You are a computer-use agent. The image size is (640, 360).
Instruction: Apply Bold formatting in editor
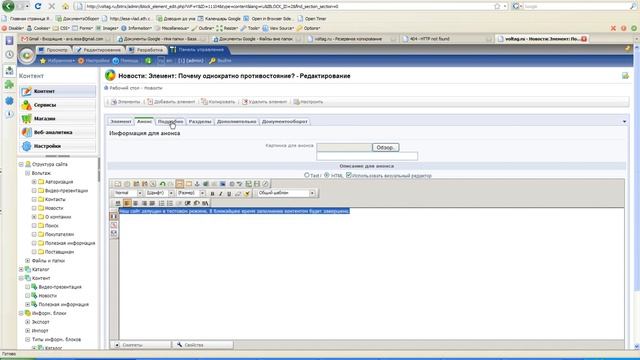tap(212, 193)
